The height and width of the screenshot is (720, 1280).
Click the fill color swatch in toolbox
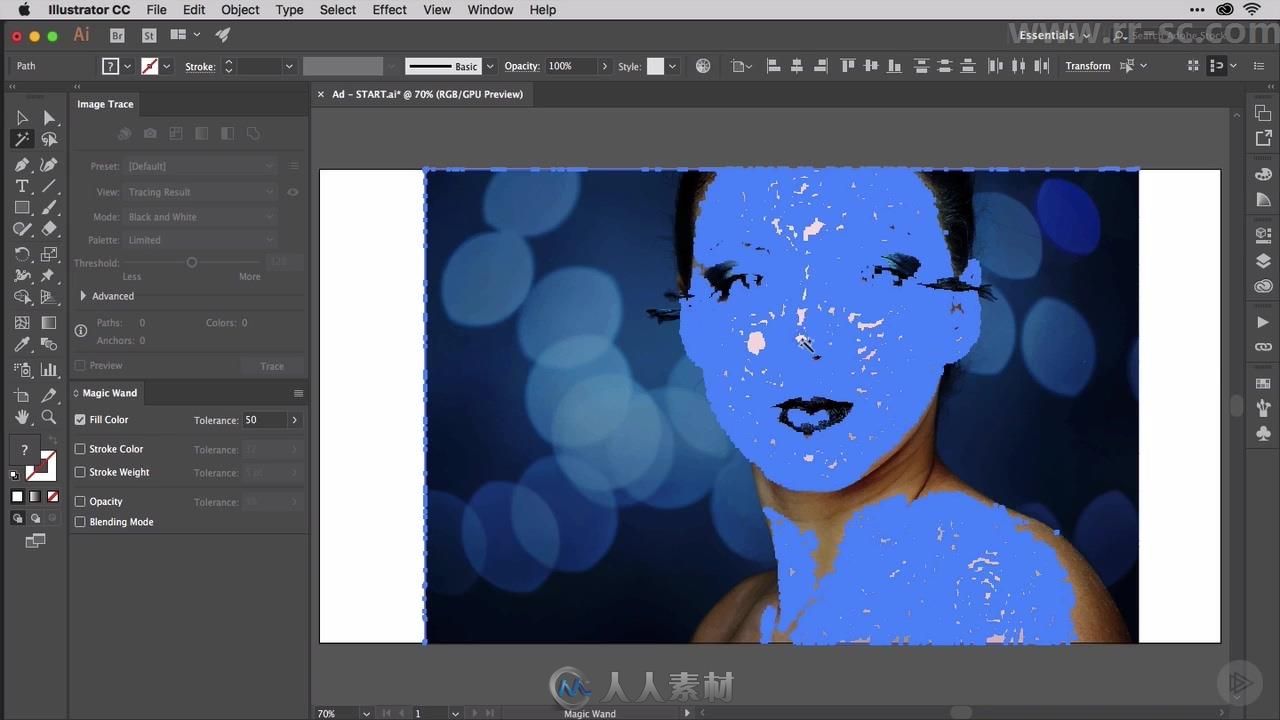24,452
